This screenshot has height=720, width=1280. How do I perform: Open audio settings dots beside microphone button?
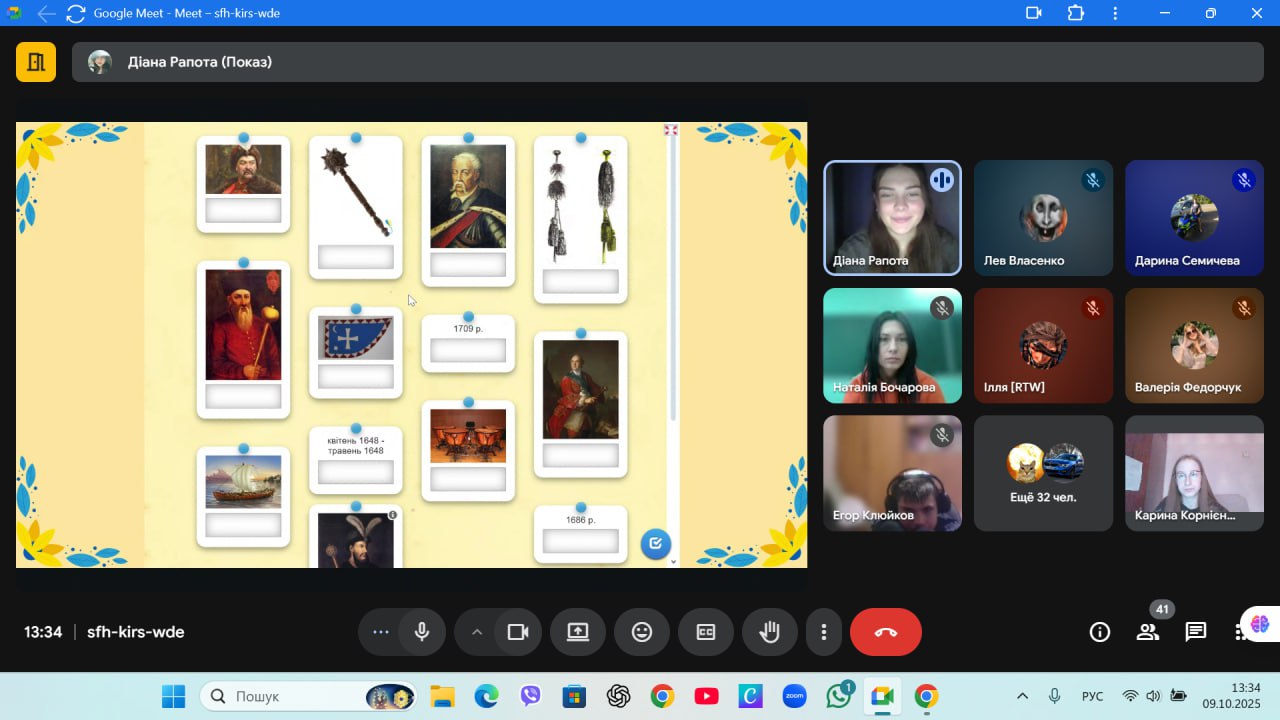click(x=380, y=632)
